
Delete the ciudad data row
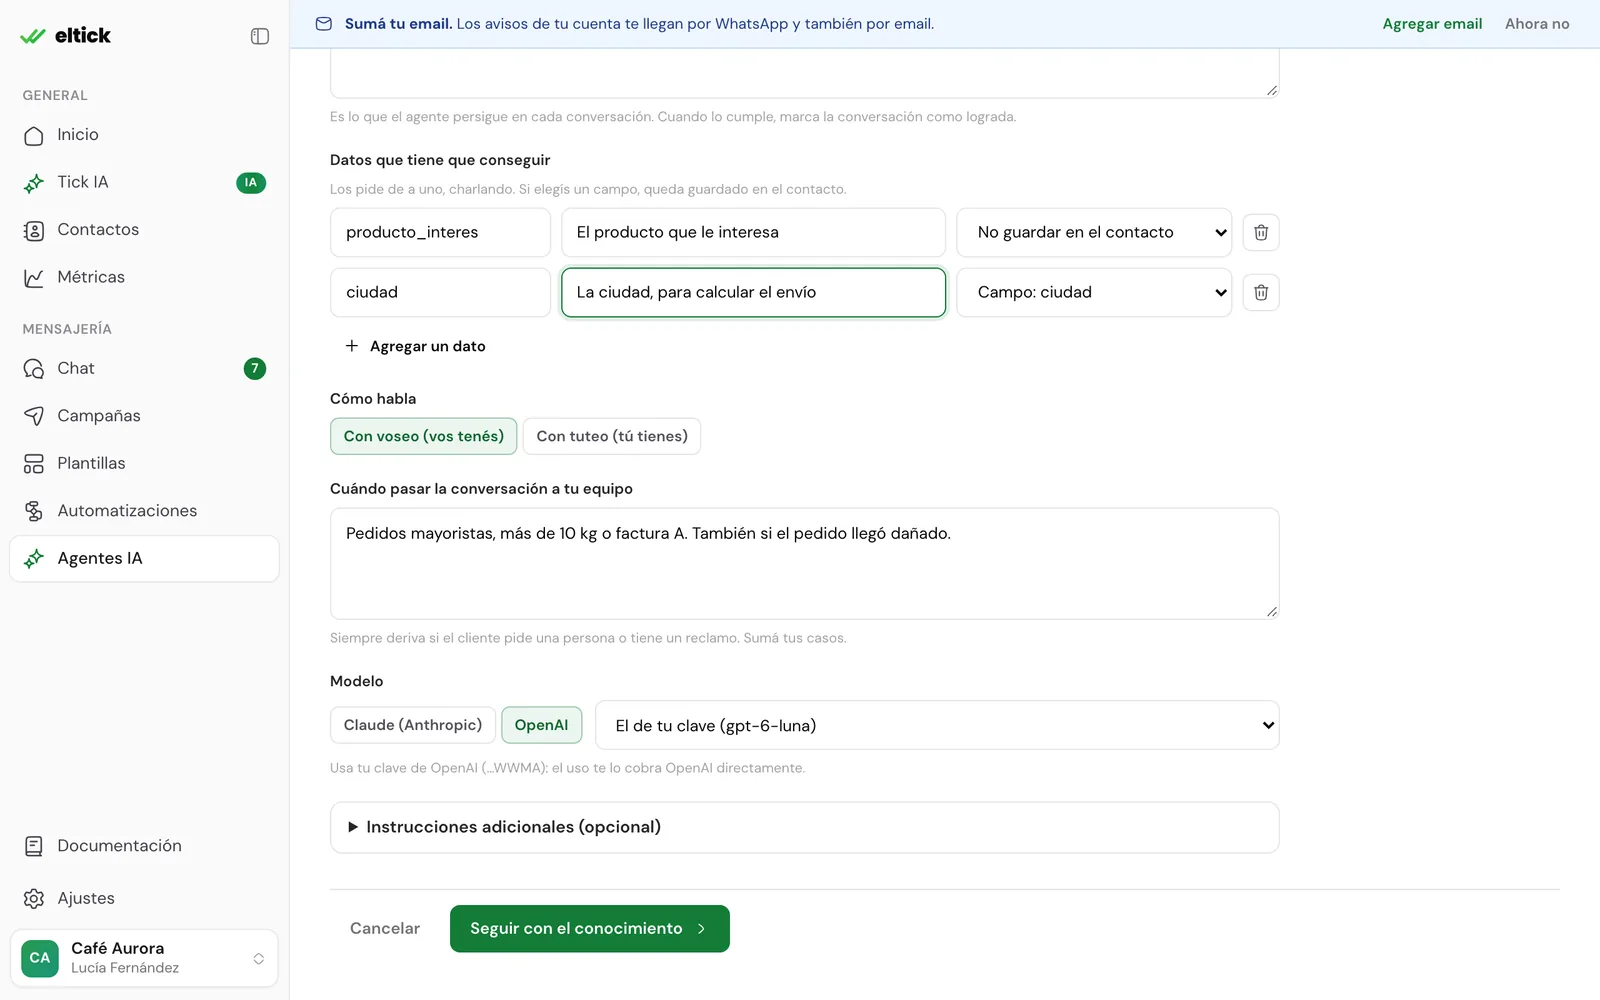(1261, 292)
